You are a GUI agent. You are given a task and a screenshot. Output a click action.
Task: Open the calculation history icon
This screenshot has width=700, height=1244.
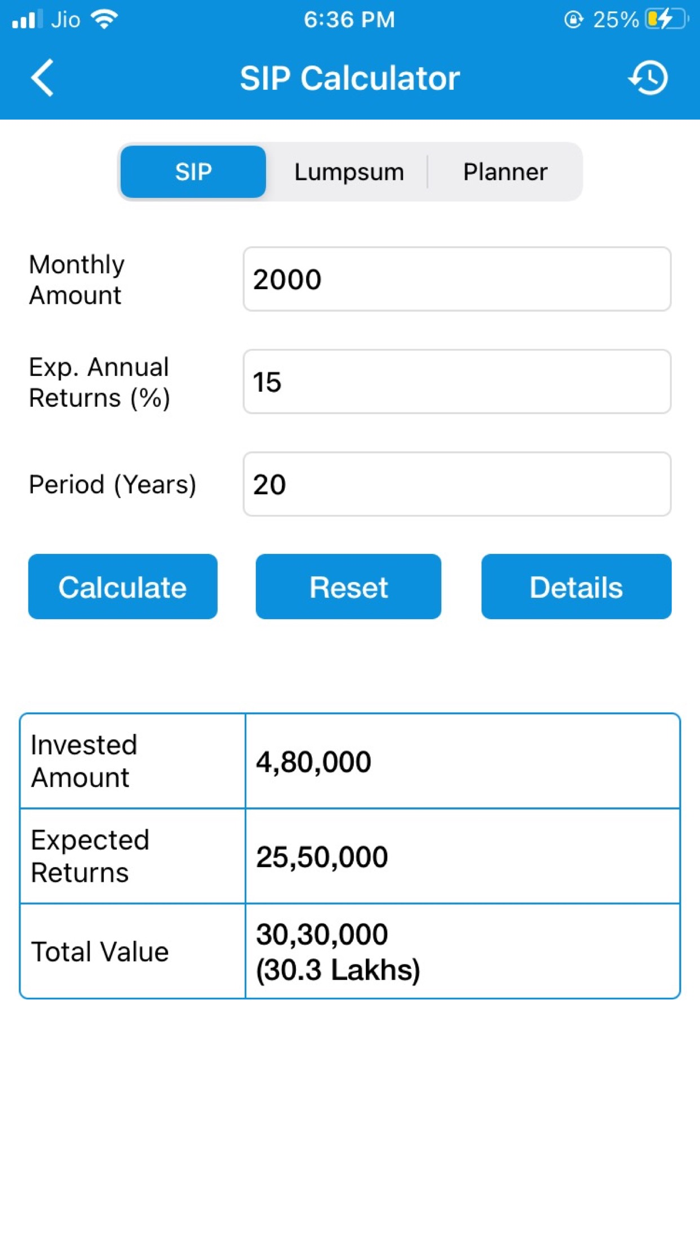[648, 77]
